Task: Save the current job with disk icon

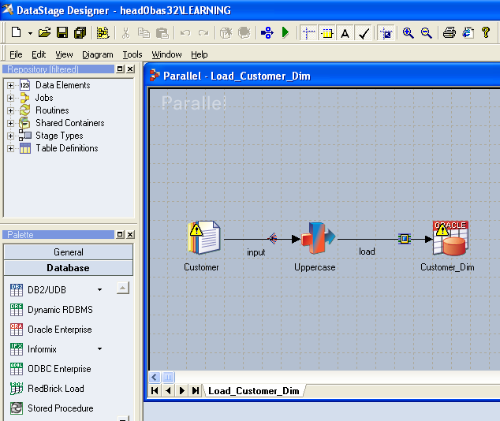Action: coord(62,33)
